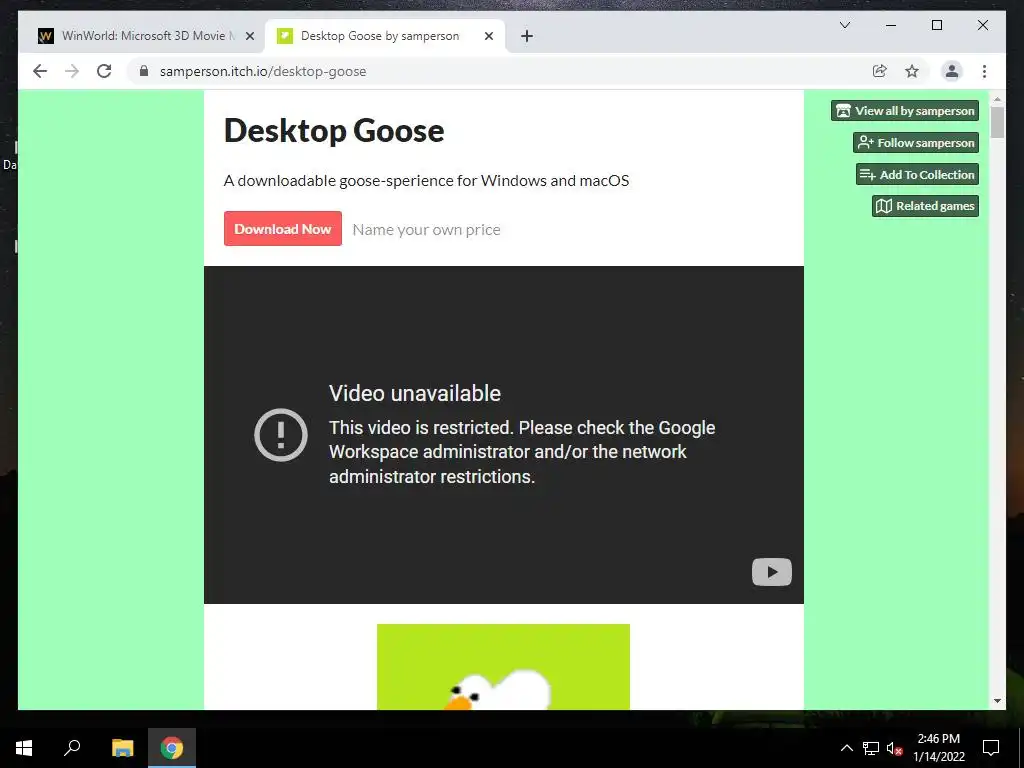Go back to the previous page
Image resolution: width=1024 pixels, height=768 pixels.
[40, 71]
